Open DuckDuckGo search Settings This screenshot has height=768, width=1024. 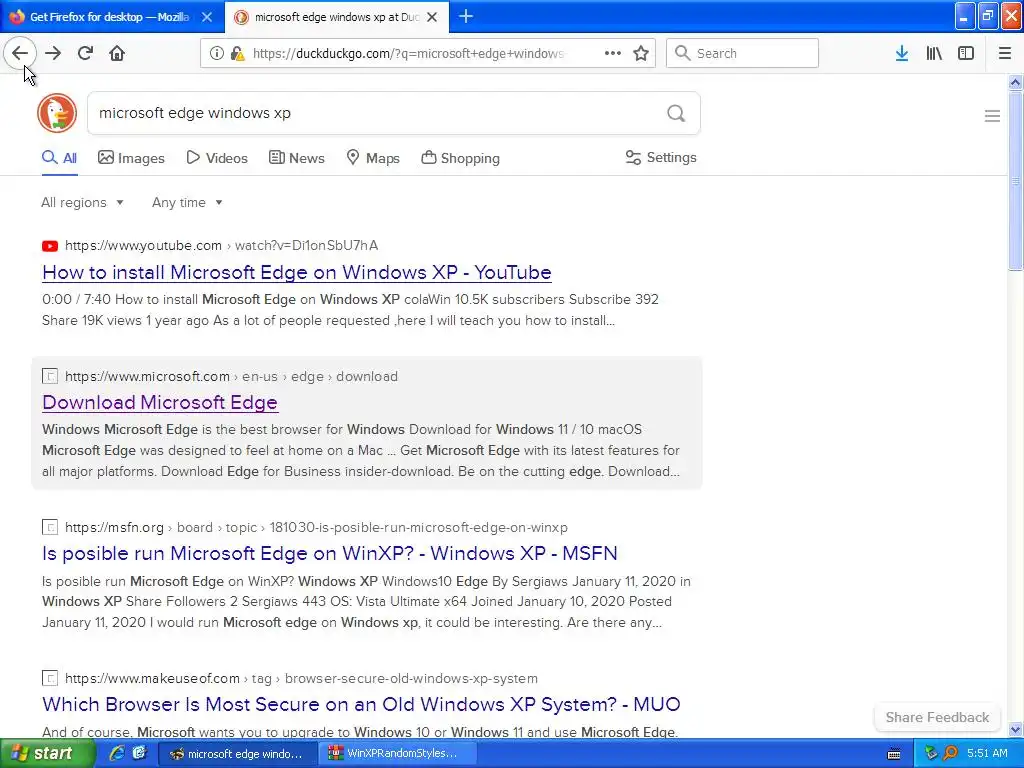pyautogui.click(x=661, y=157)
